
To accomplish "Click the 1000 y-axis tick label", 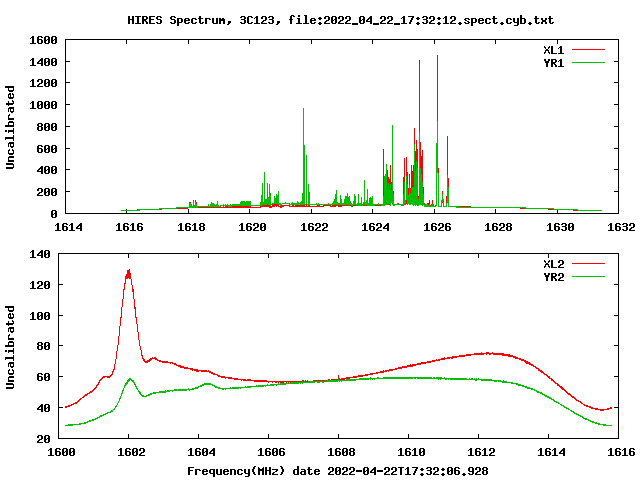I will 43,105.
